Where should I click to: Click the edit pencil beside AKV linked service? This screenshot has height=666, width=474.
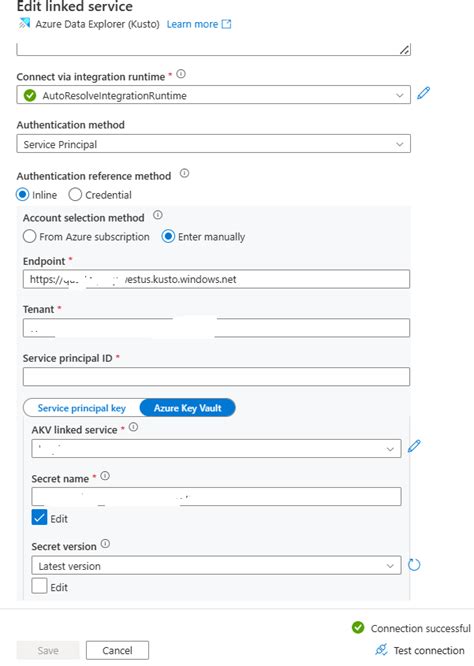click(414, 446)
